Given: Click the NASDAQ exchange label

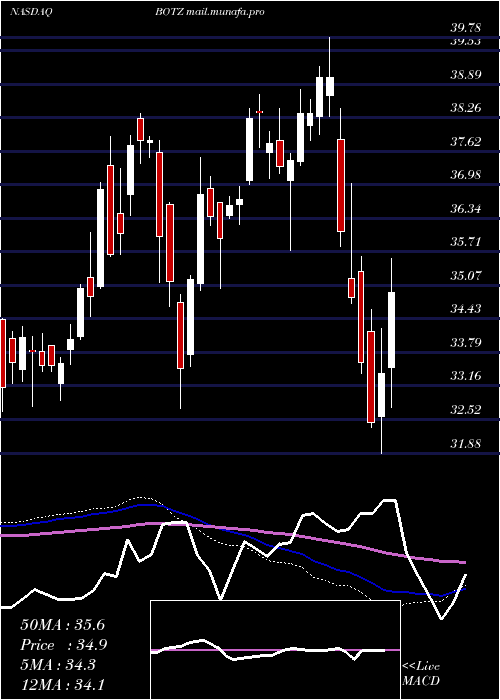Looking at the screenshot, I should pyautogui.click(x=32, y=12).
